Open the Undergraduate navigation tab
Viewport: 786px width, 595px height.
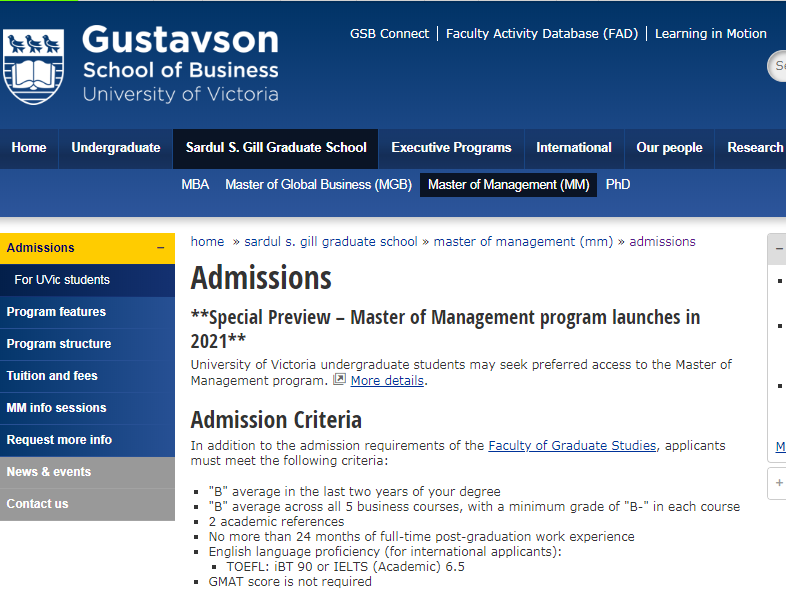[x=116, y=148]
